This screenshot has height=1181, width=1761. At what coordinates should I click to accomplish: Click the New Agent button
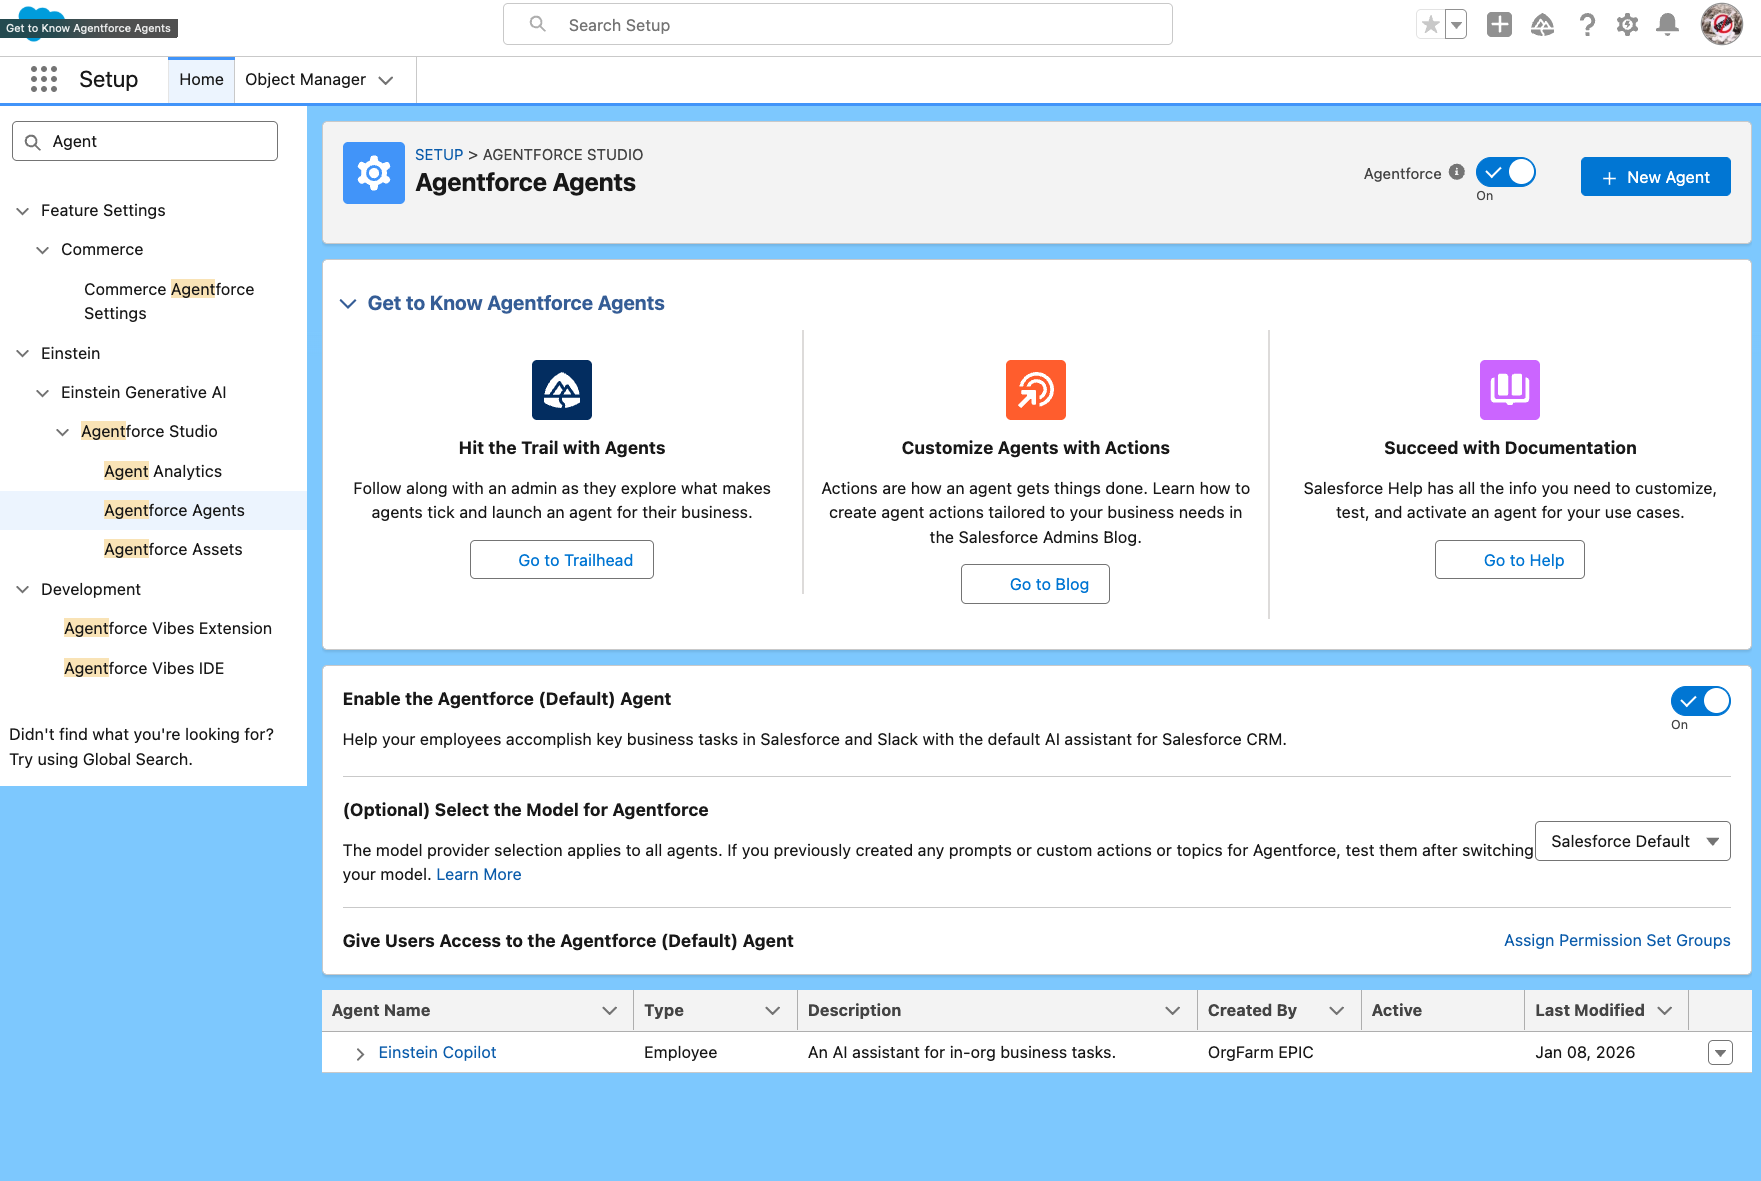click(x=1655, y=177)
